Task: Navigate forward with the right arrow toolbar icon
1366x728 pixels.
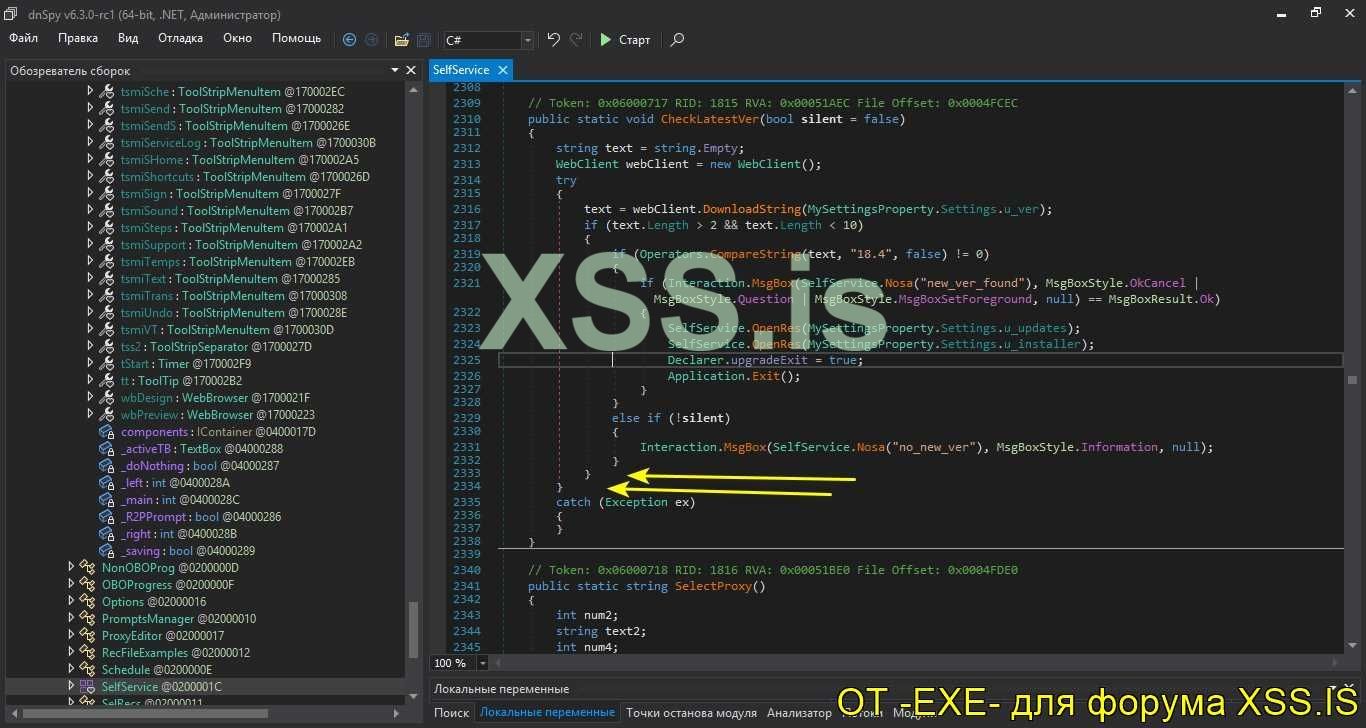Action: 372,40
